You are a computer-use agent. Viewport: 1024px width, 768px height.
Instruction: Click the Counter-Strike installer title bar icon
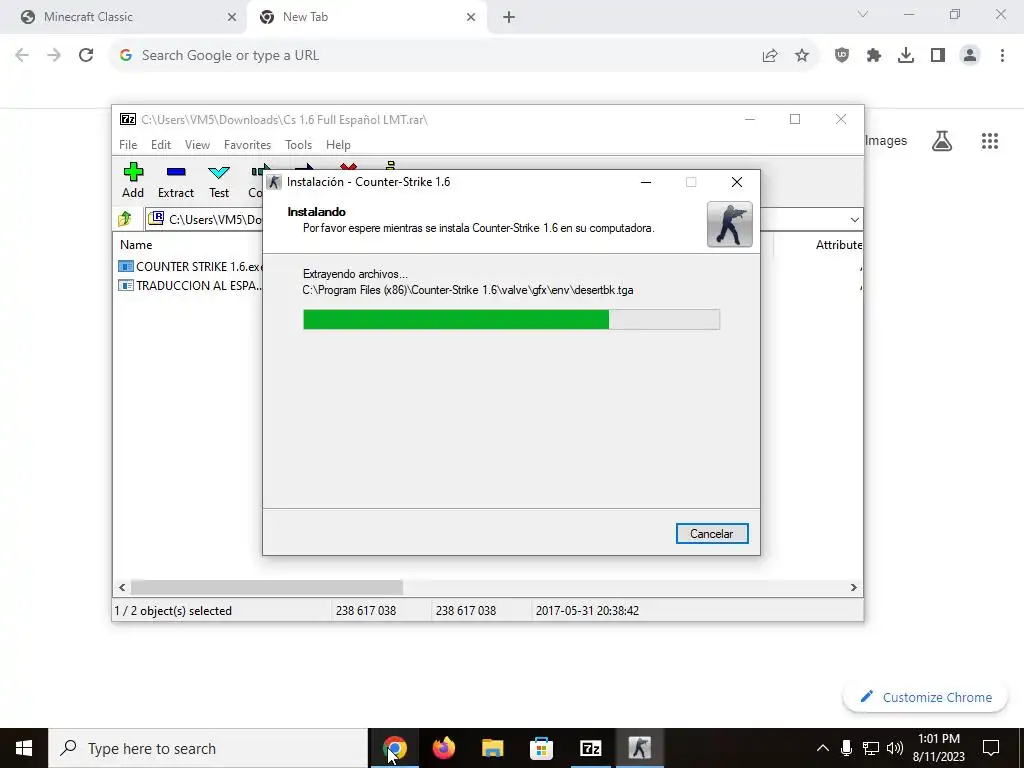point(274,182)
